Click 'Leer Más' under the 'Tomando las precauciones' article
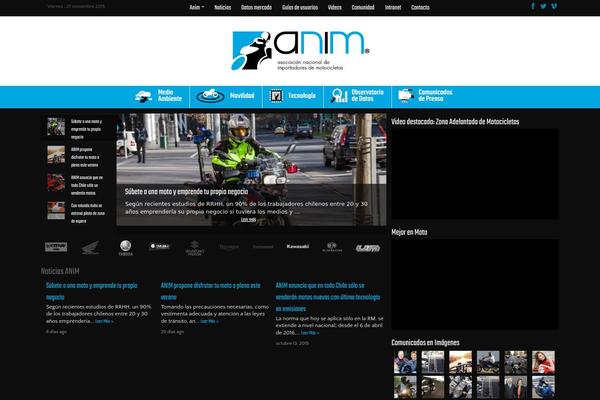The width and height of the screenshot is (600, 400). [209, 322]
